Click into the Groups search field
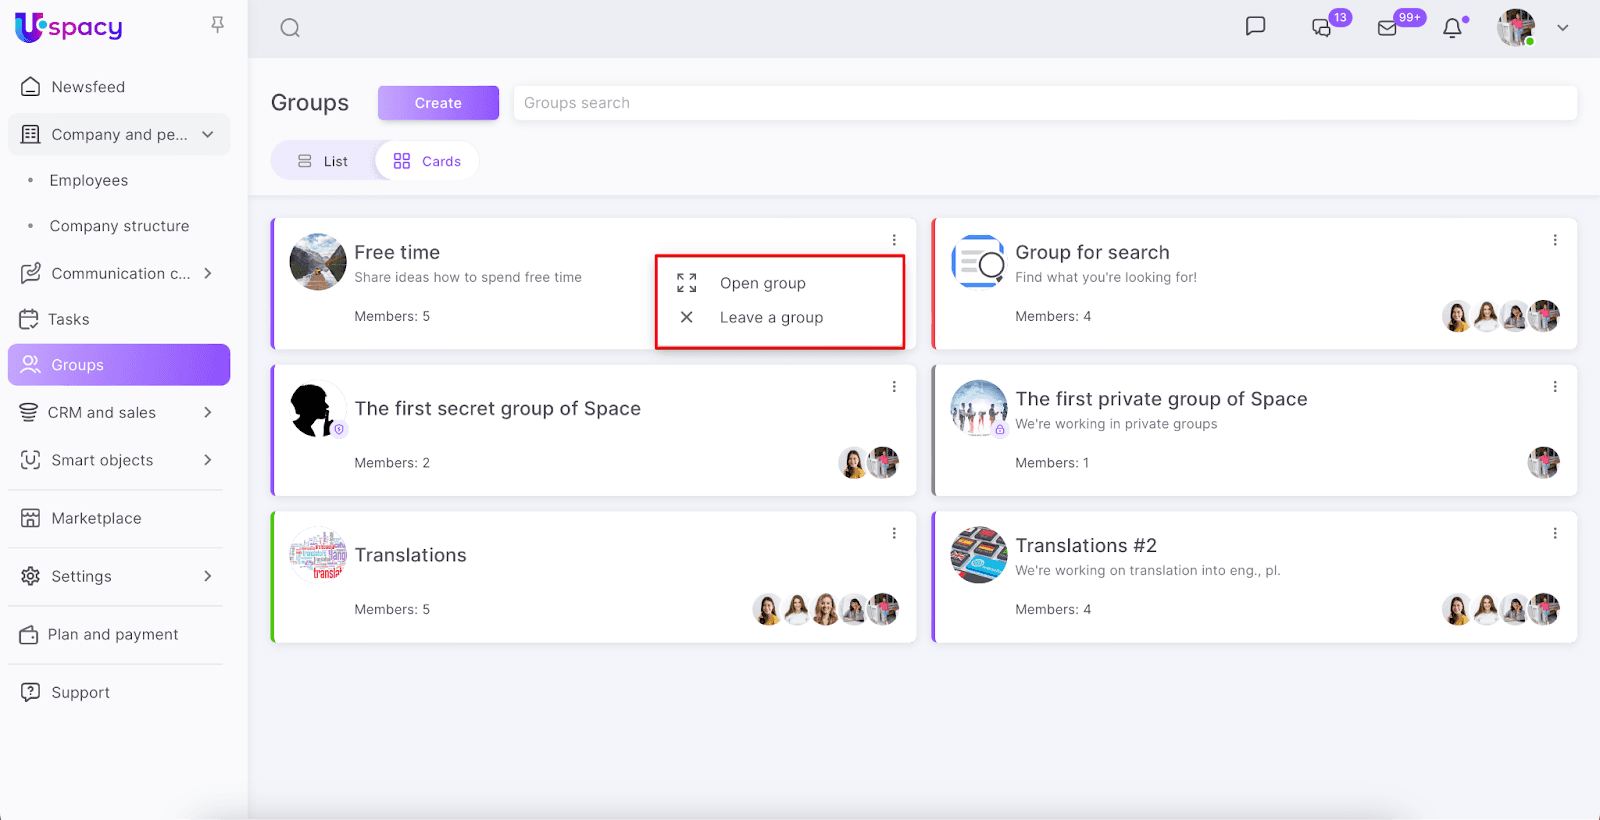Viewport: 1600px width, 820px height. [1044, 103]
